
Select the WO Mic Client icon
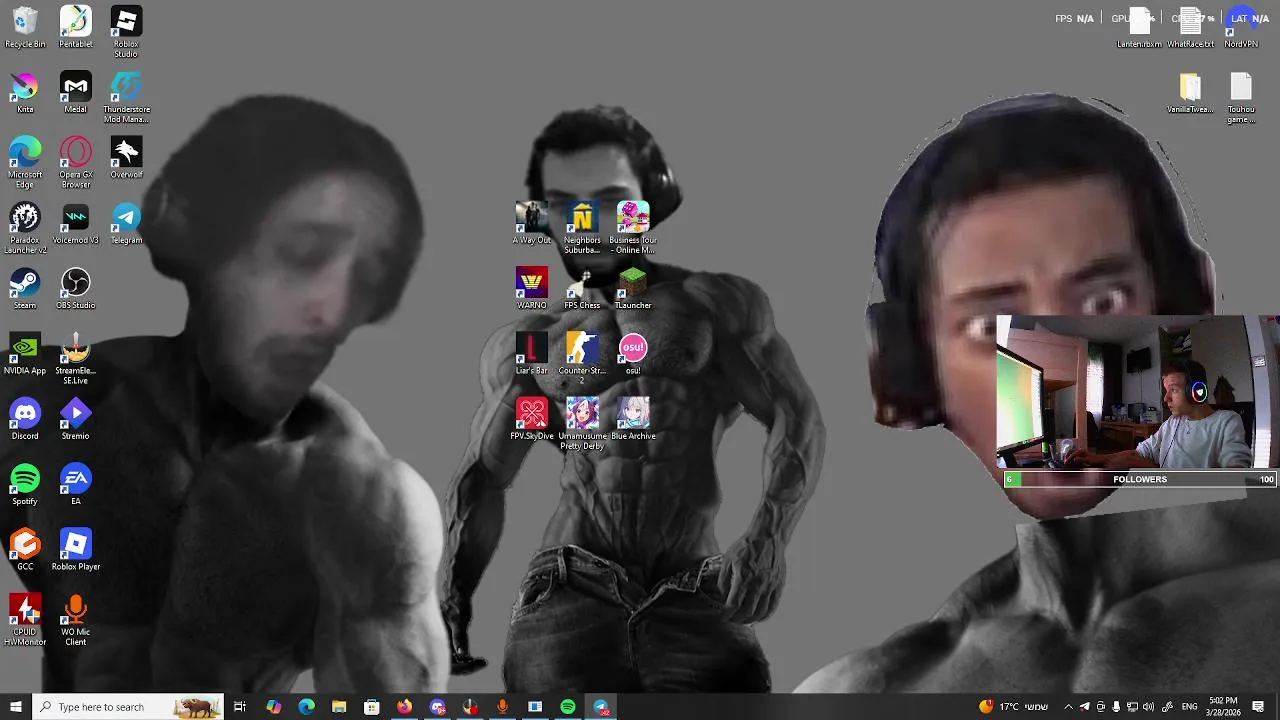[76, 619]
